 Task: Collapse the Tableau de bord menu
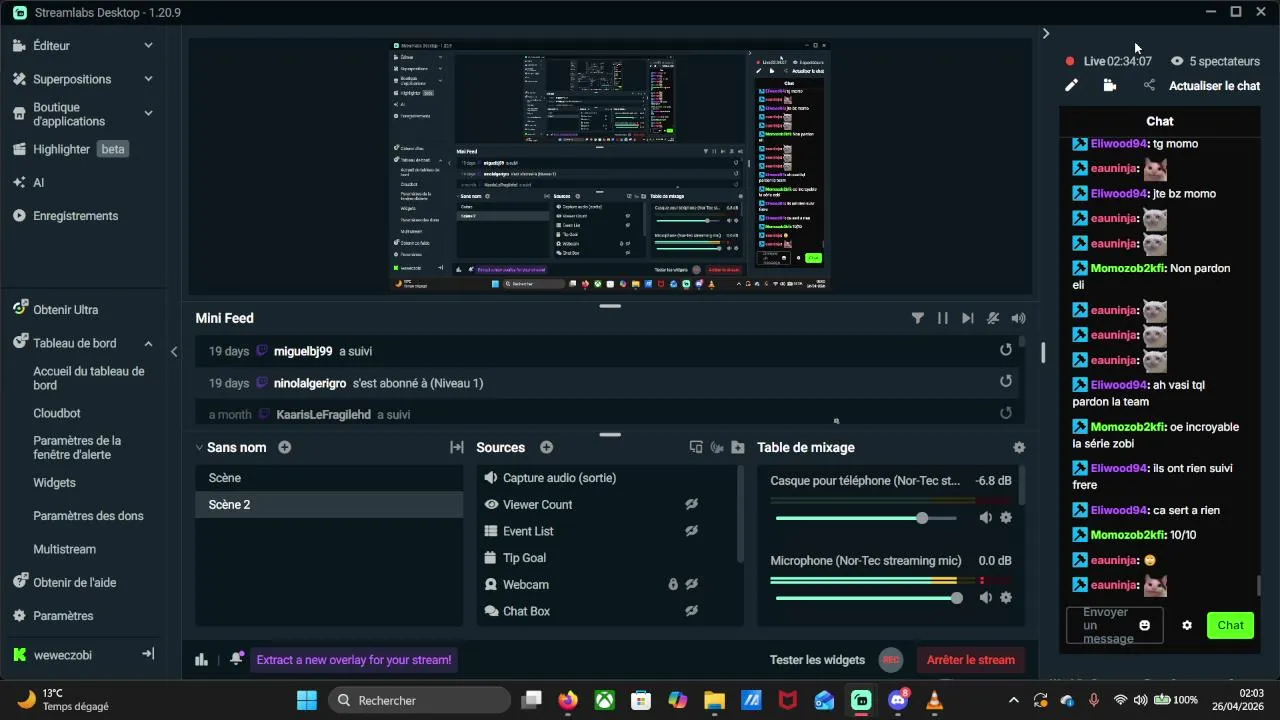[x=148, y=343]
